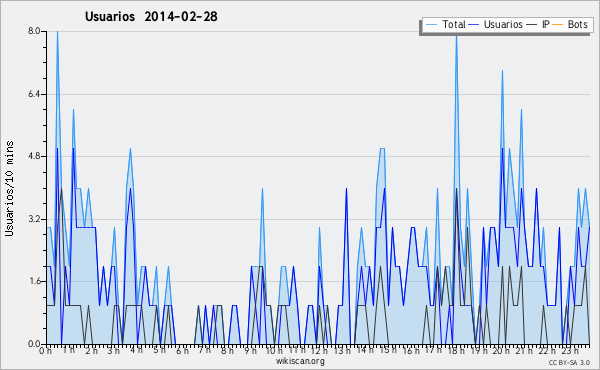Click the '18 h' x-axis label
600x370 pixels.
(456, 350)
